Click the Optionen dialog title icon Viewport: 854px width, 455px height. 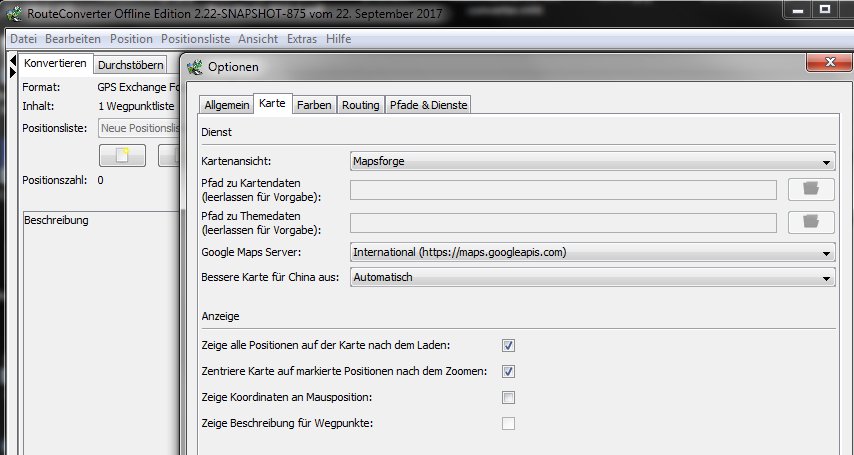click(x=194, y=67)
